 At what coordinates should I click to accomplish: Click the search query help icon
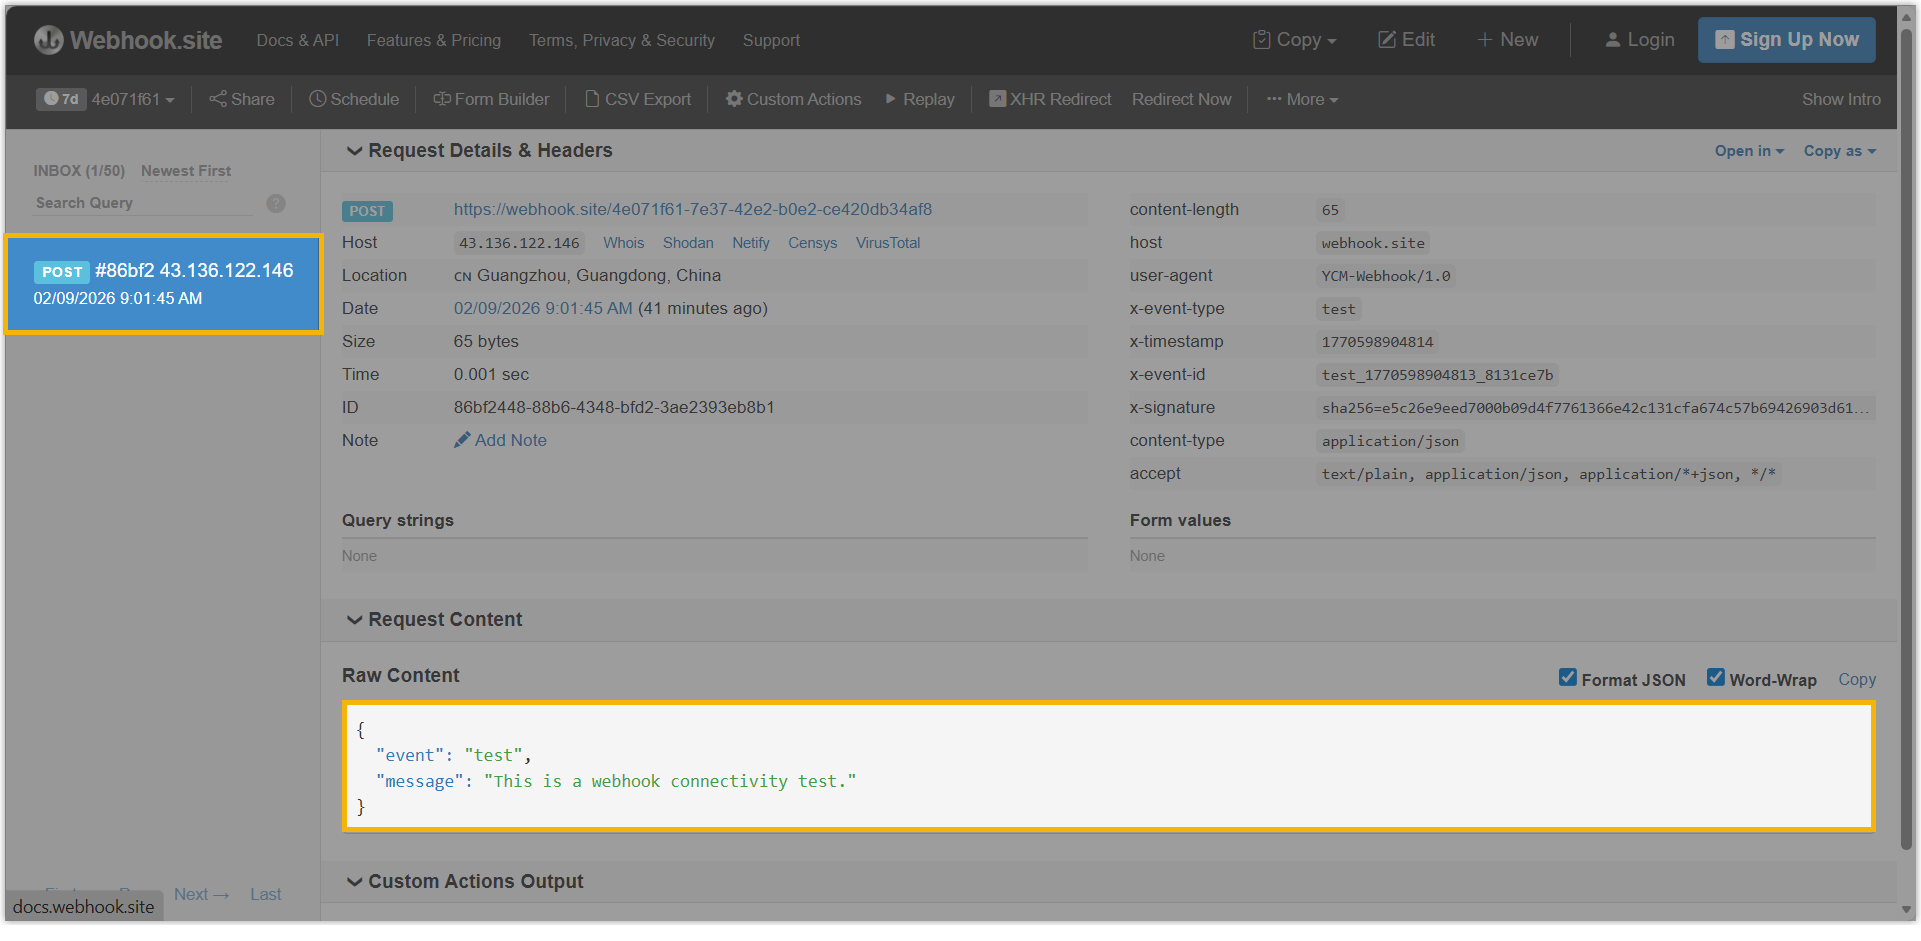[276, 203]
